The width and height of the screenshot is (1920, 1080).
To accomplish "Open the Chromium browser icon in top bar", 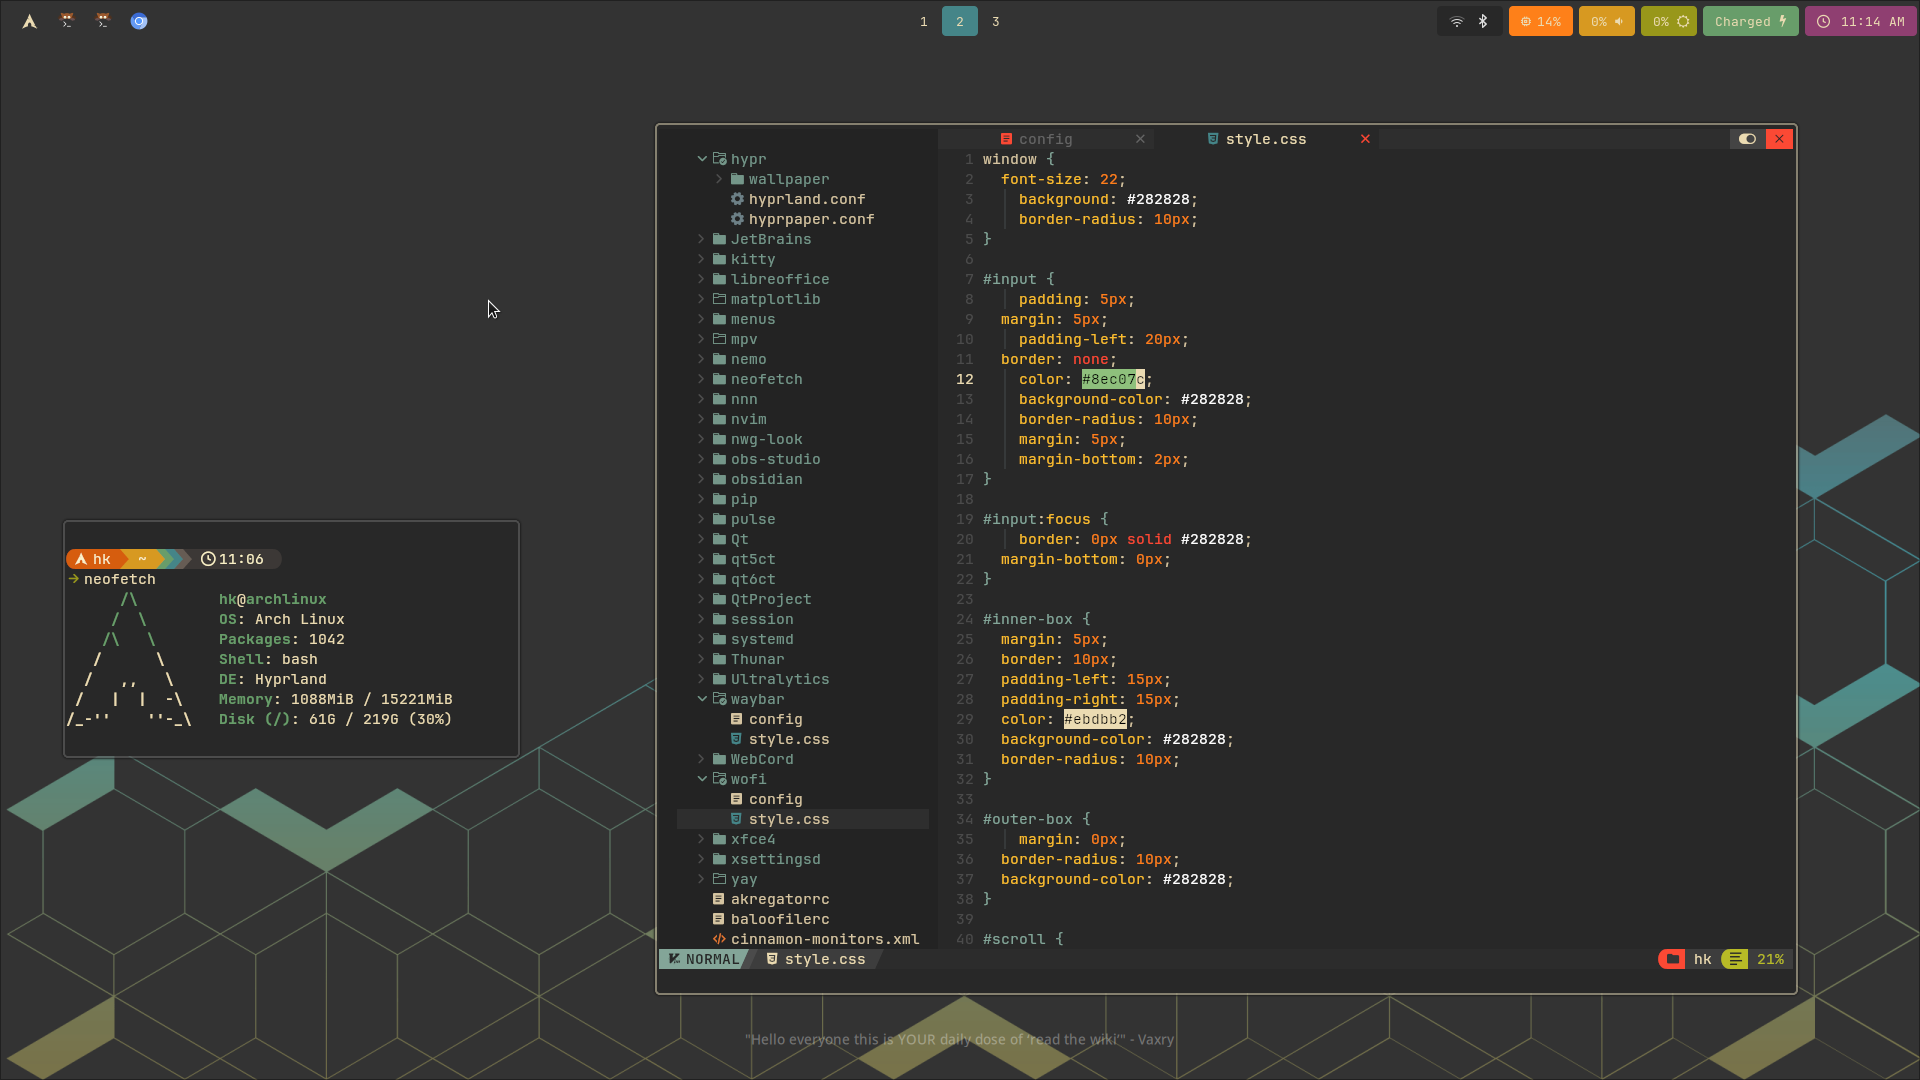I will coord(139,21).
